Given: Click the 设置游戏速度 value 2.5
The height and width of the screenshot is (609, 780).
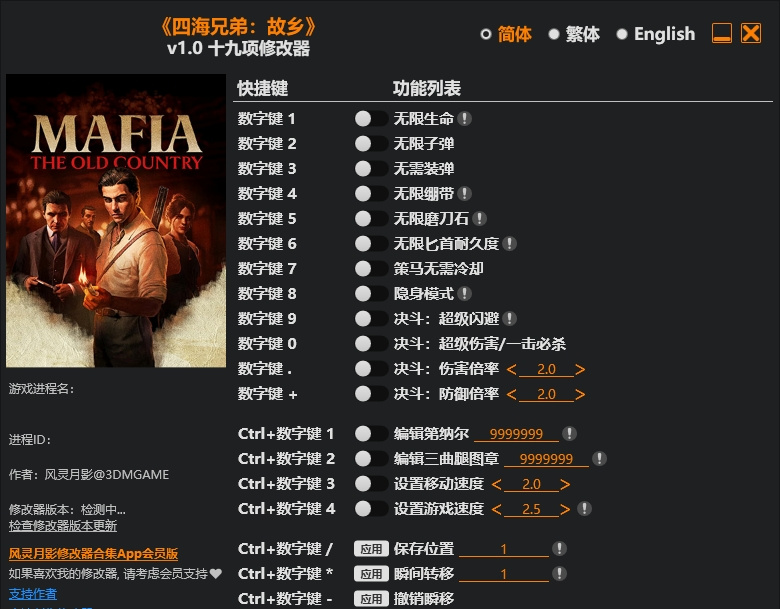Looking at the screenshot, I should (x=531, y=509).
